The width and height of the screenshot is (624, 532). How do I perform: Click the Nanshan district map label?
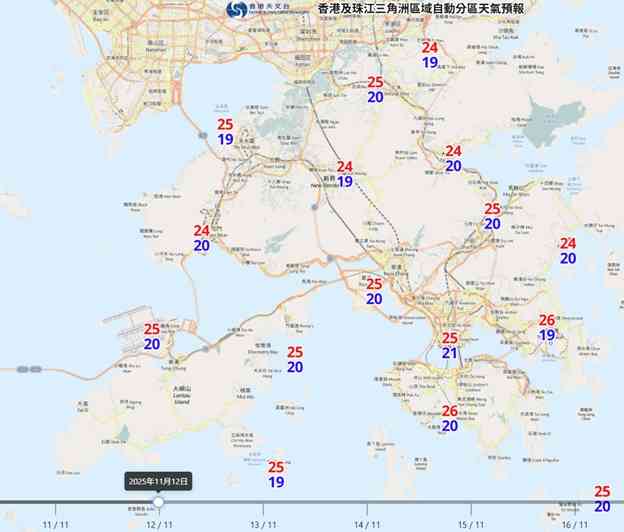coord(155,46)
